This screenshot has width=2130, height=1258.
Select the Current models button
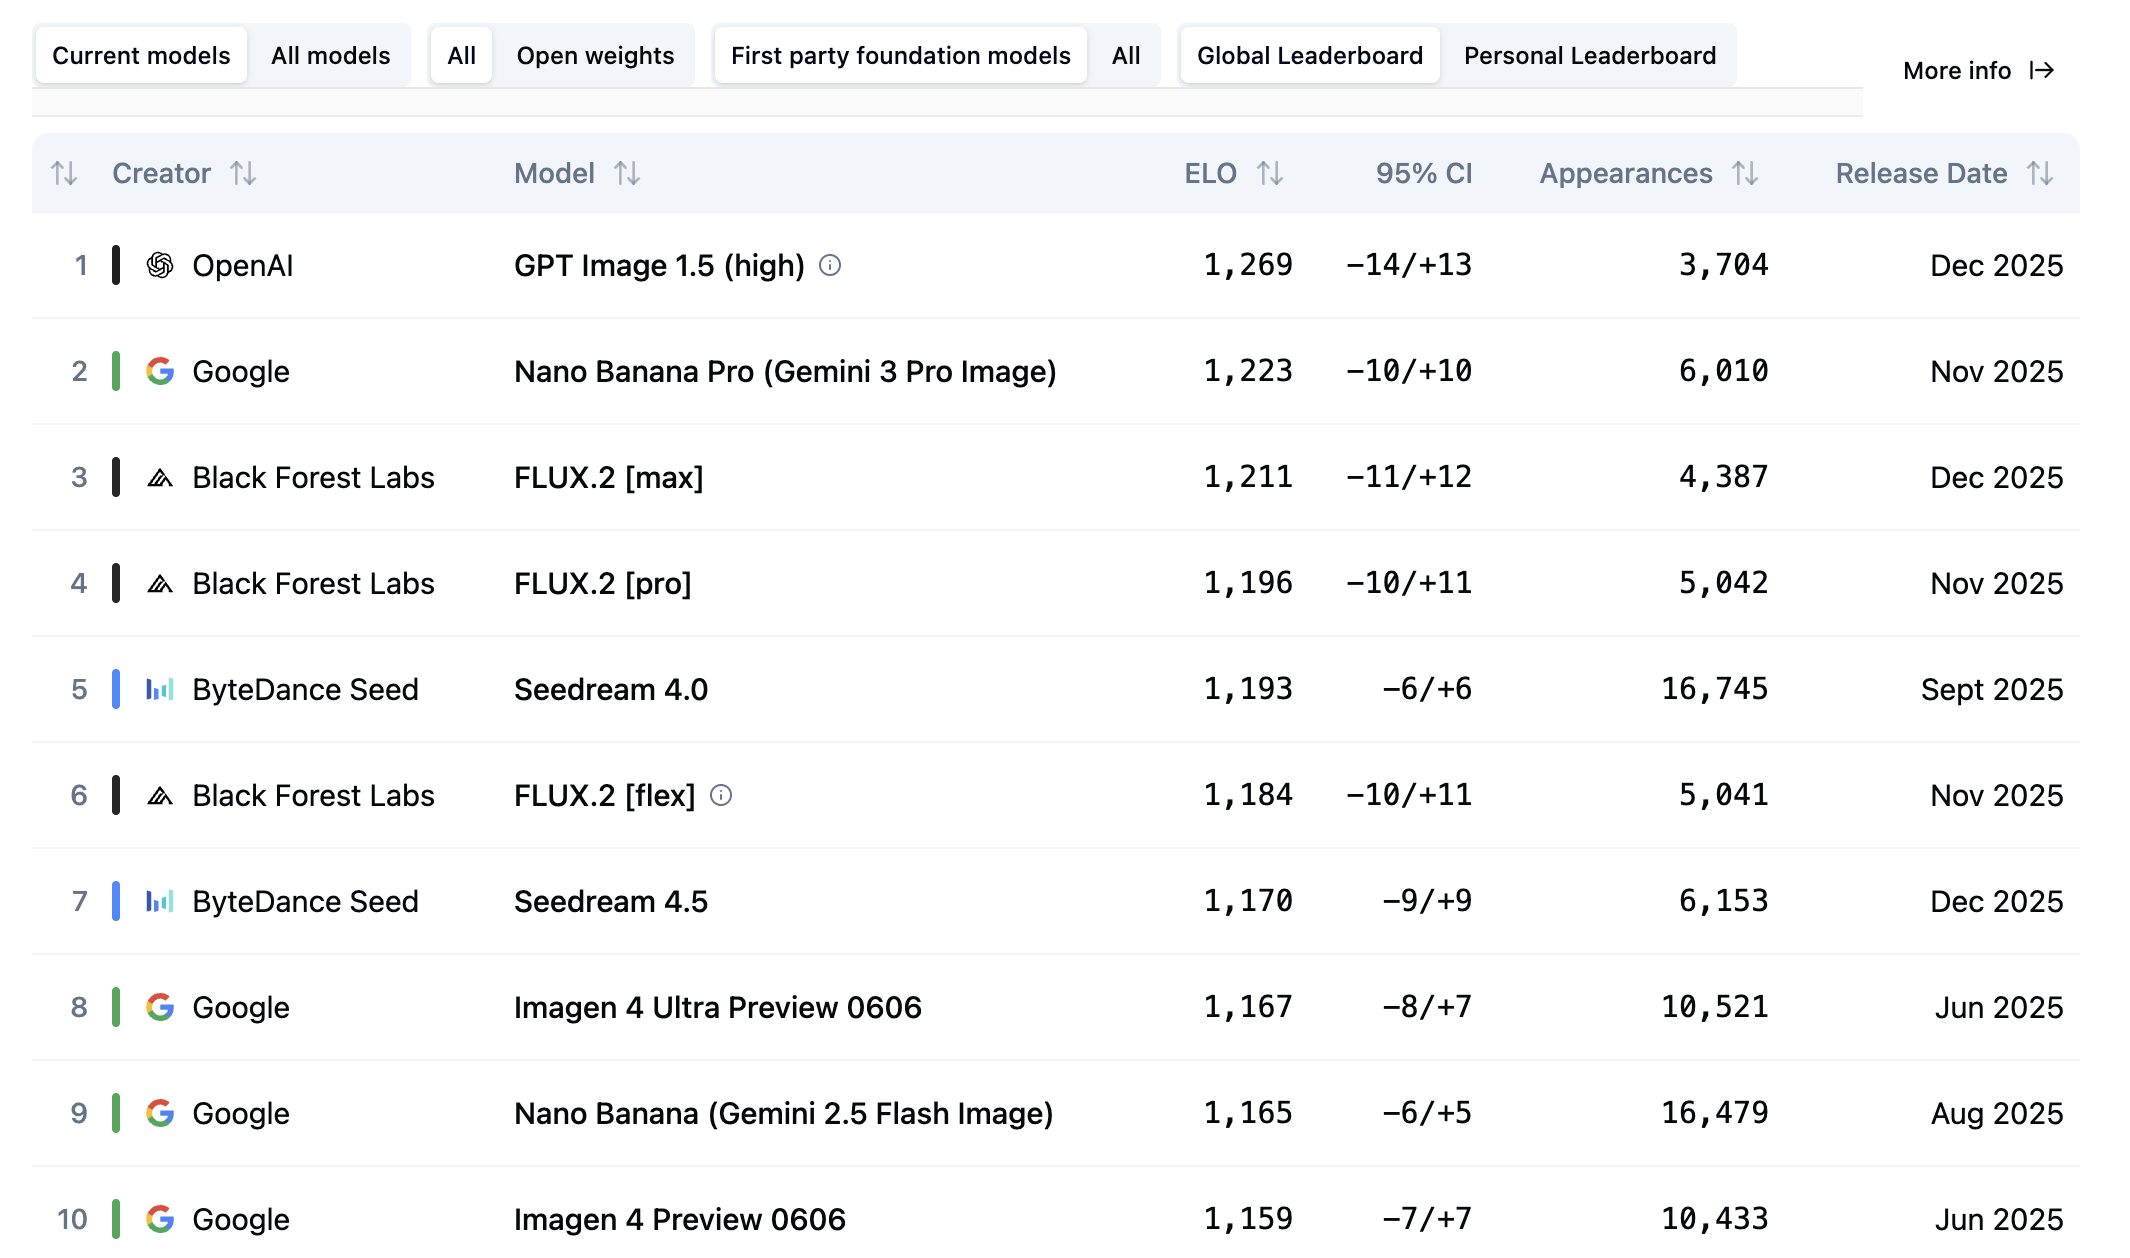[141, 56]
